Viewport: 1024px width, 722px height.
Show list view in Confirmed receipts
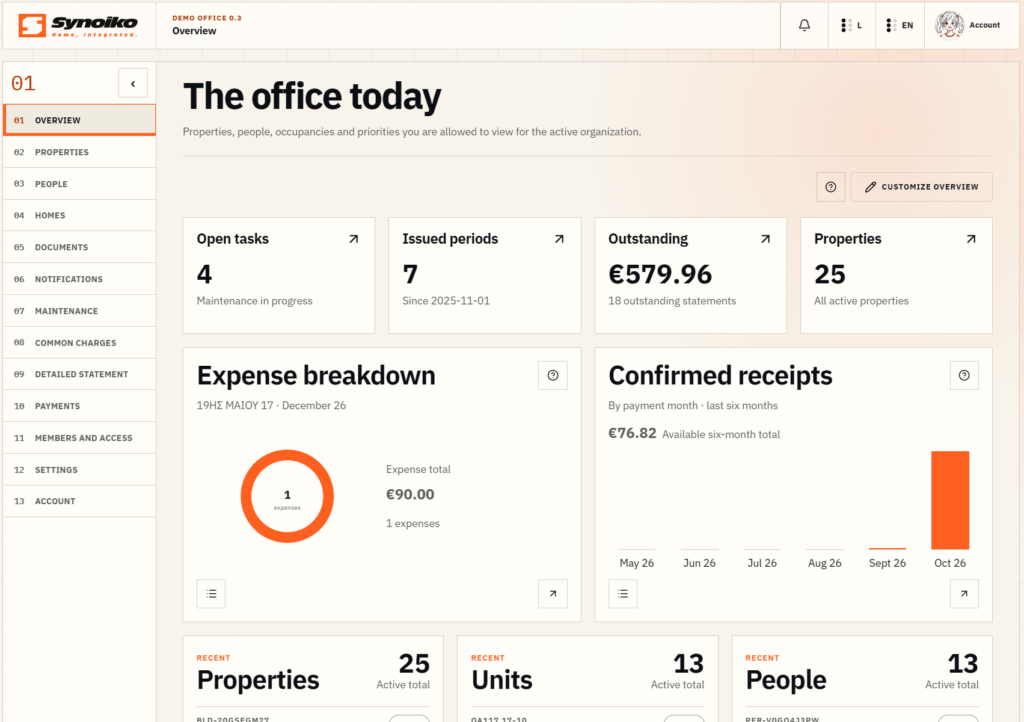[623, 594]
